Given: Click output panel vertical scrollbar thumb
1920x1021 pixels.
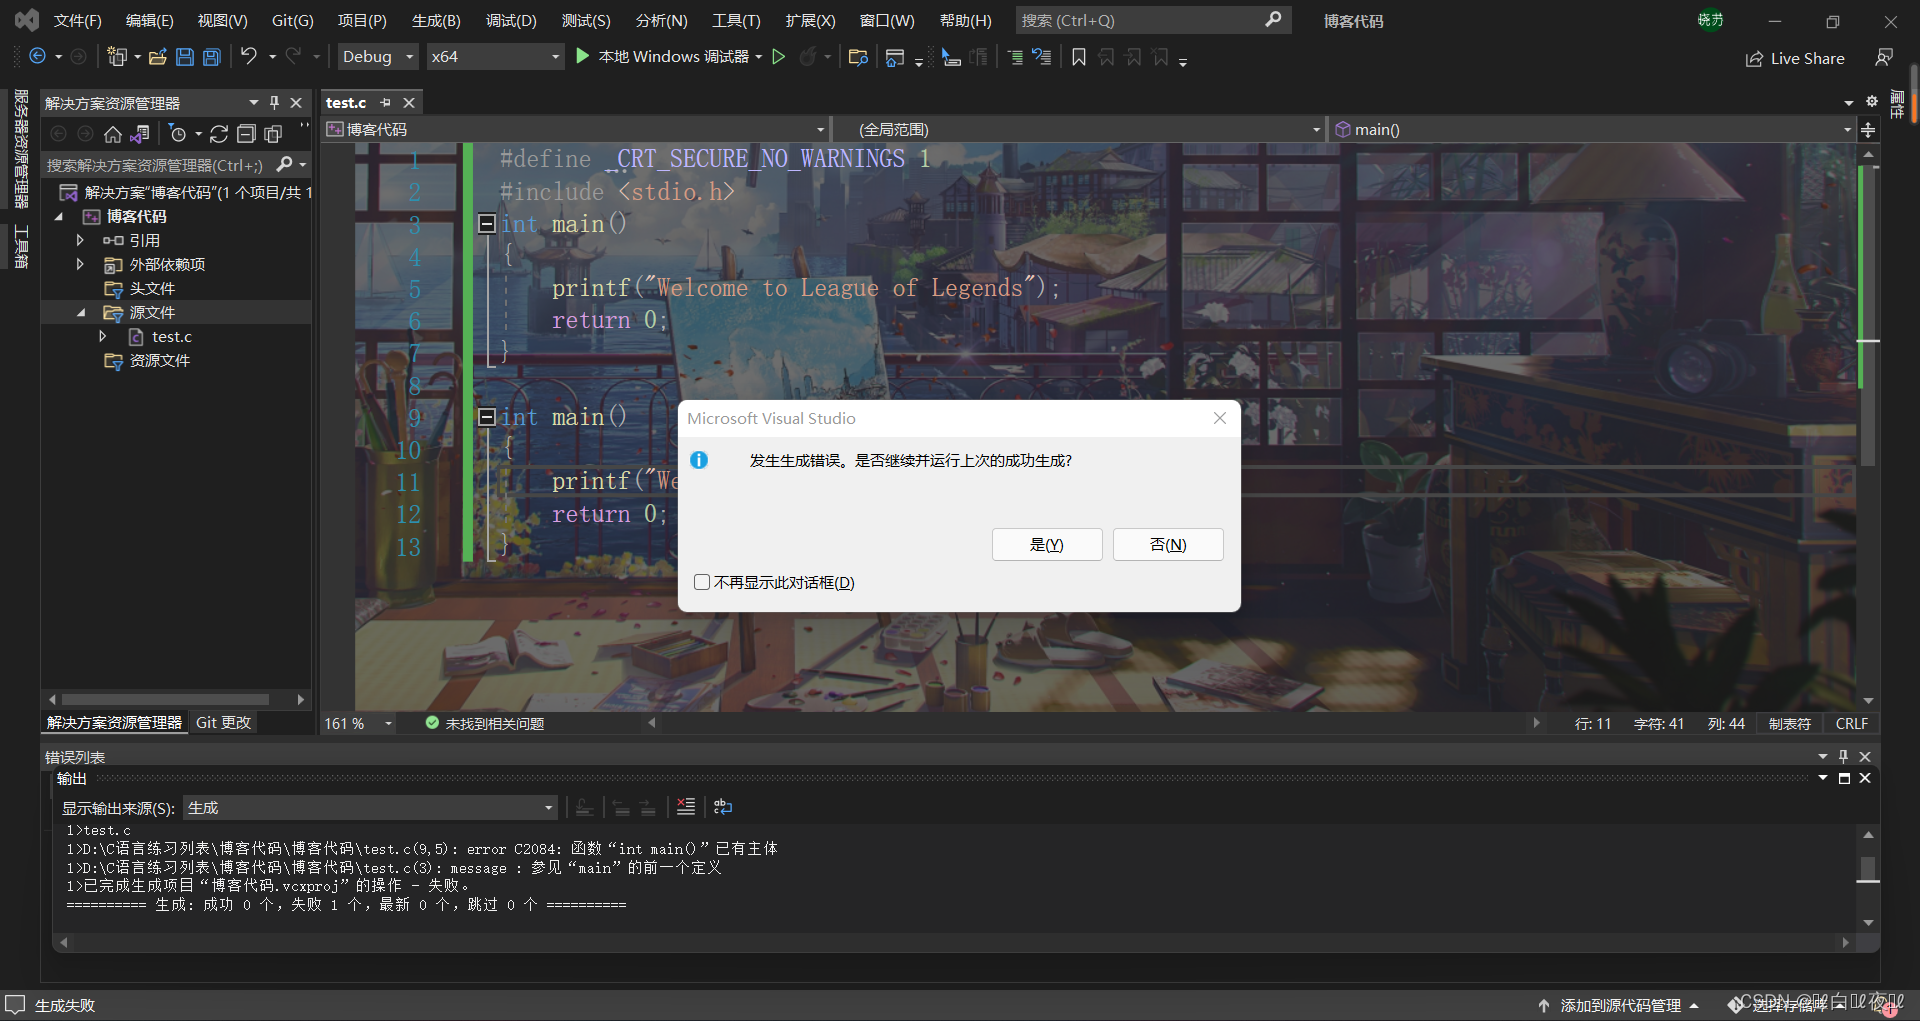Looking at the screenshot, I should click(x=1868, y=868).
